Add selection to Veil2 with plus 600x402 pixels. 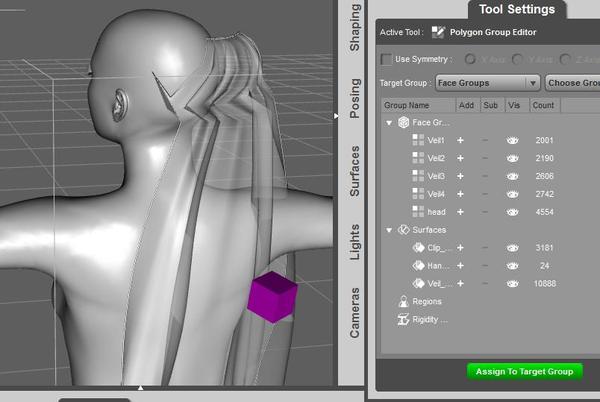(460, 158)
